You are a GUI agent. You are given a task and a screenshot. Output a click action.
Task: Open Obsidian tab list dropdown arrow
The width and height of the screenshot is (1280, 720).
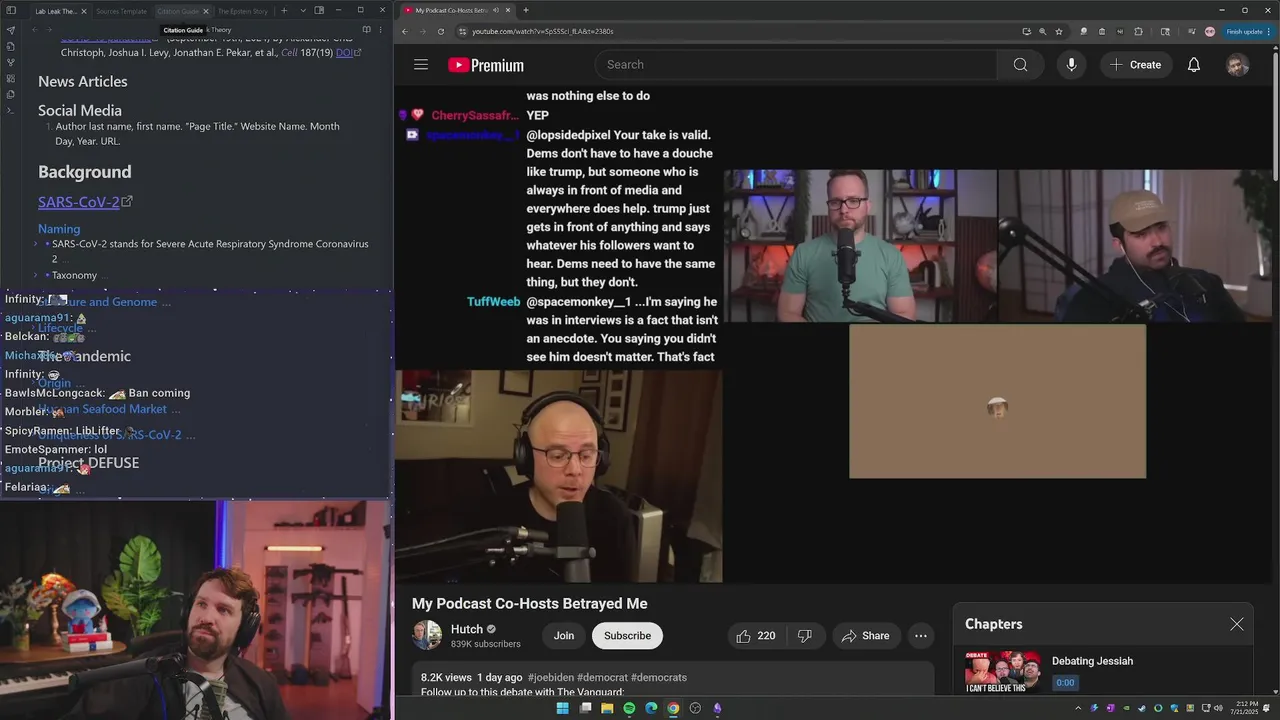pos(302,11)
